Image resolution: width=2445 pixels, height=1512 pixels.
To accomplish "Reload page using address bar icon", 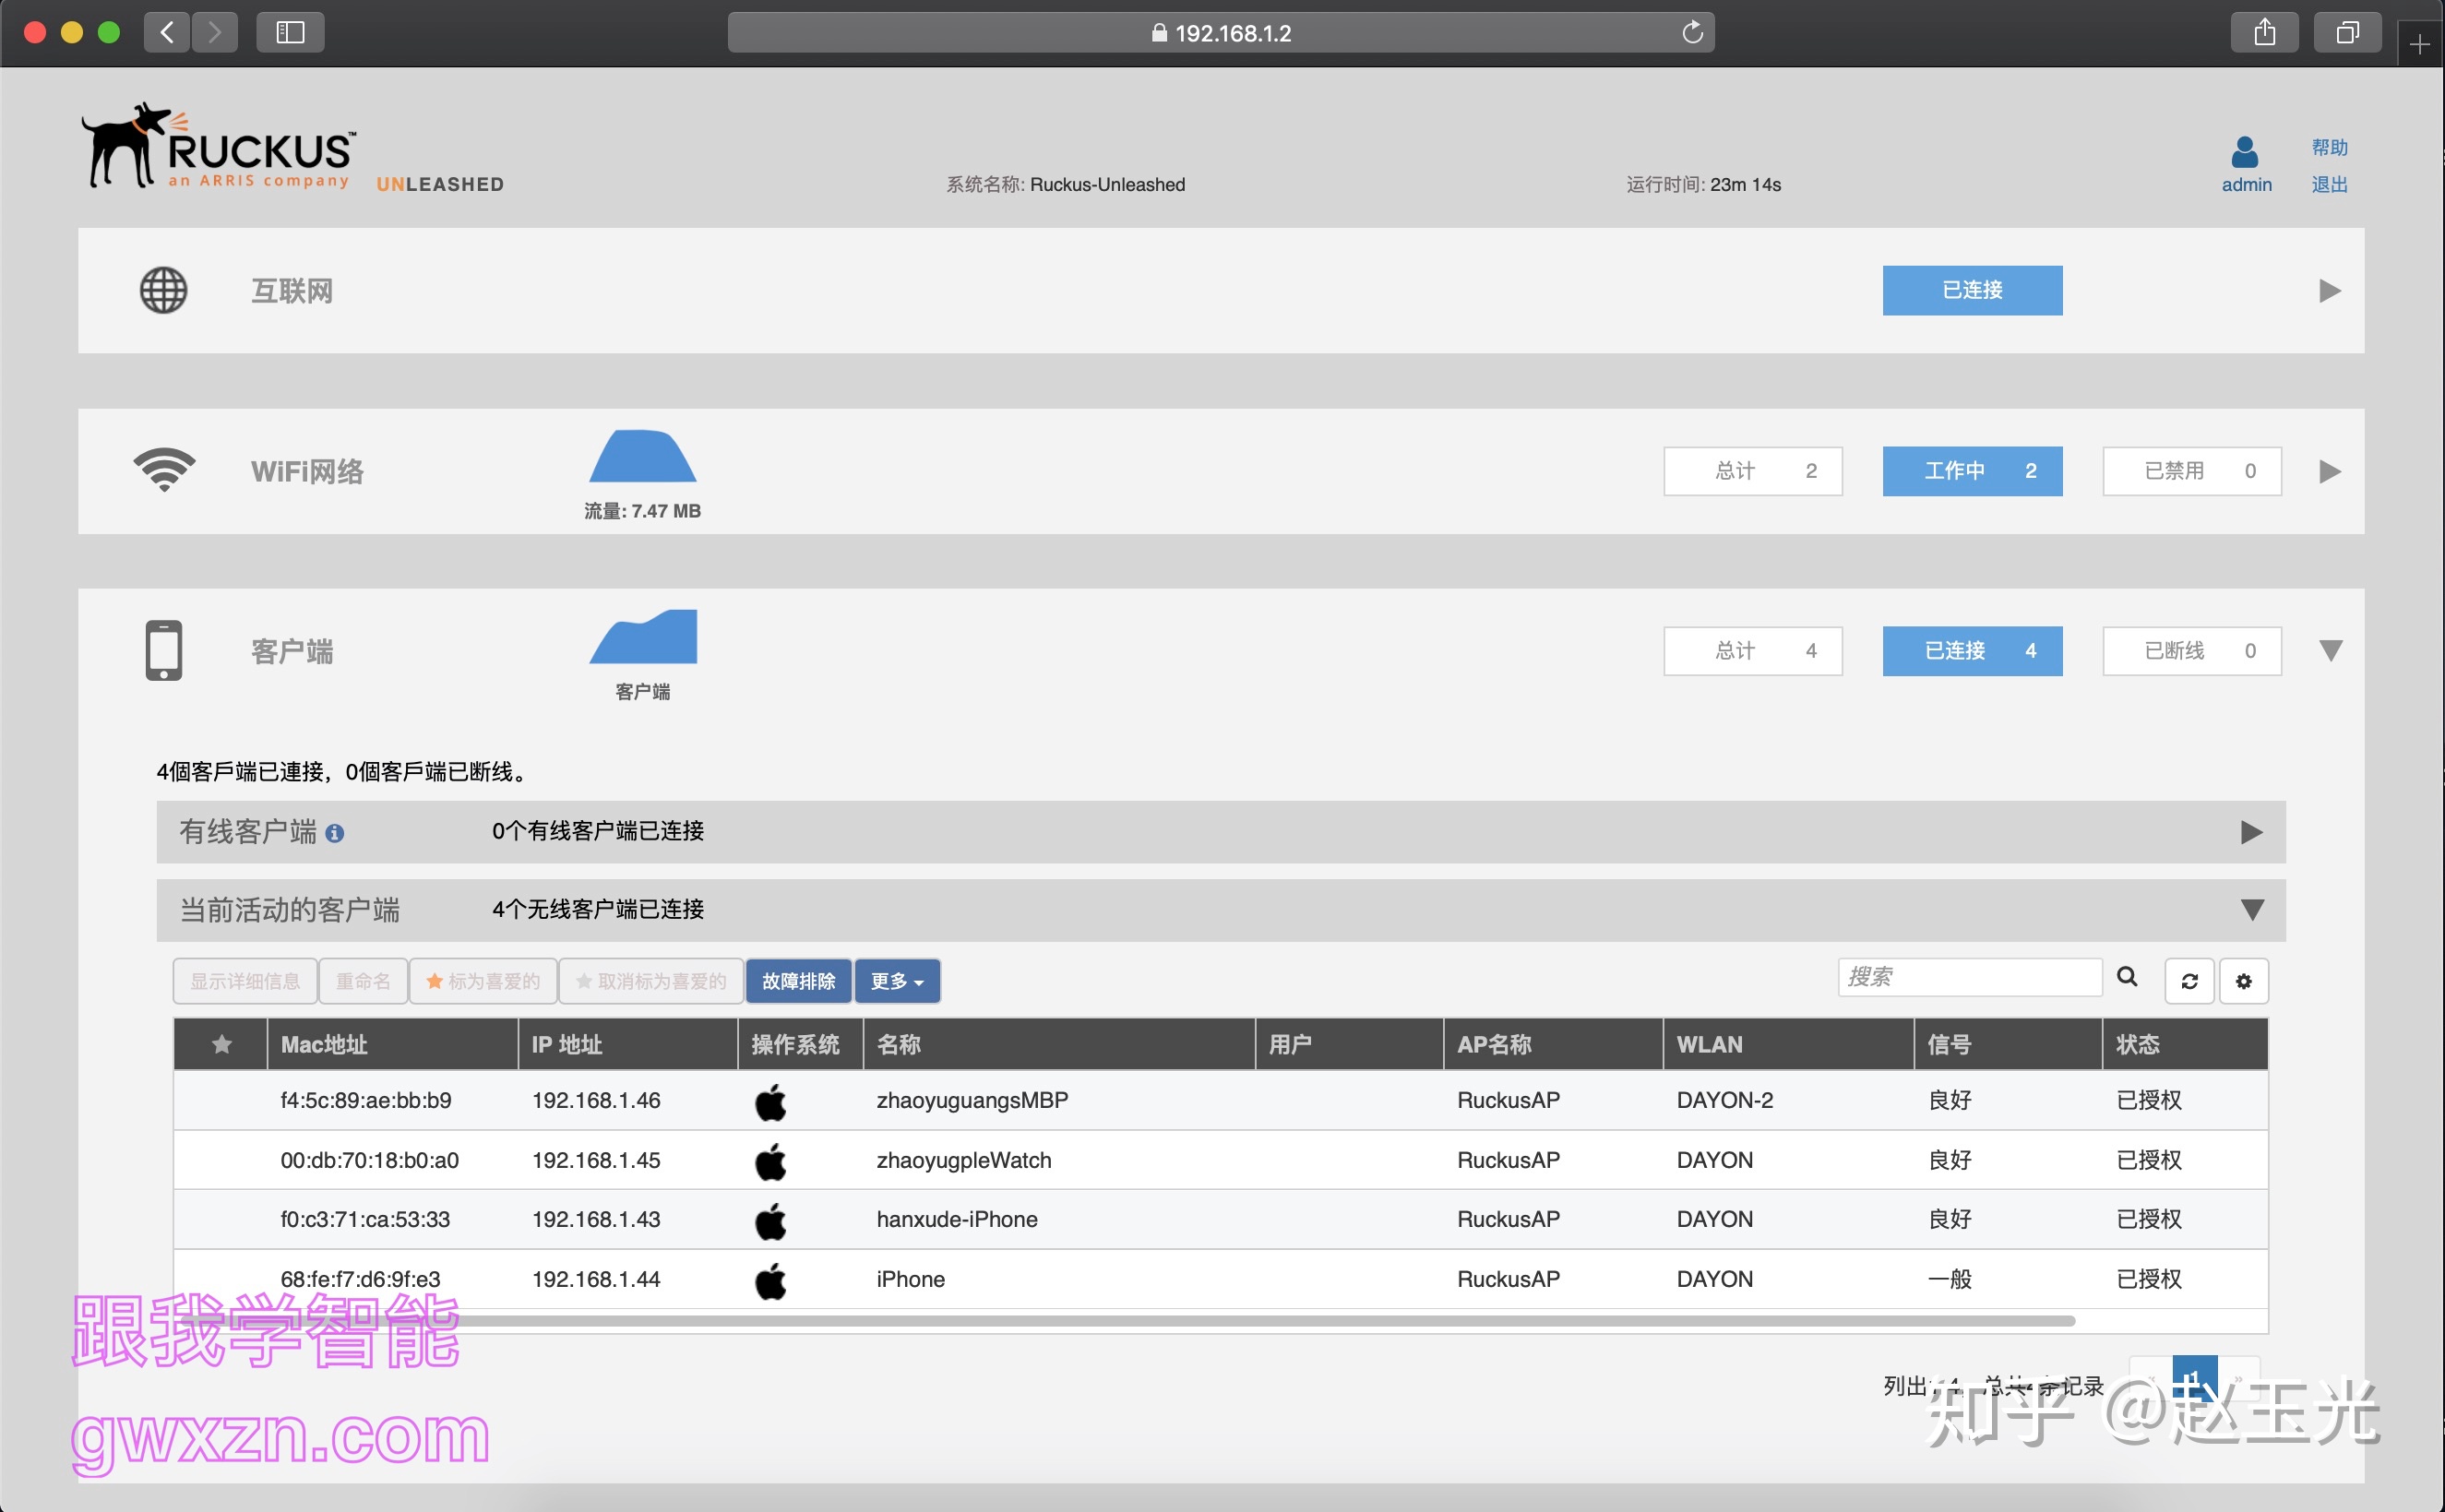I will 1692,33.
